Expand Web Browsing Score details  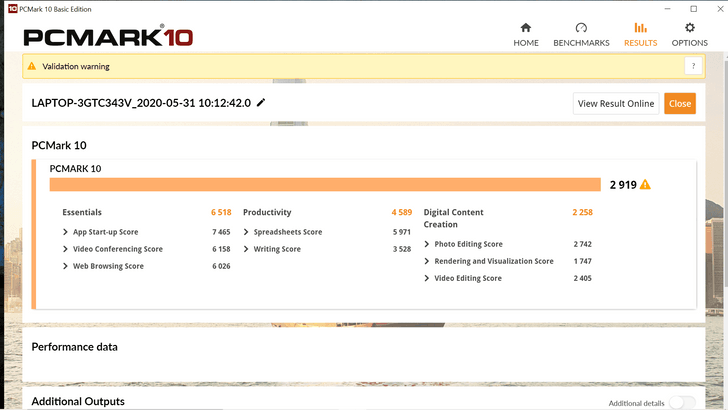(65, 266)
